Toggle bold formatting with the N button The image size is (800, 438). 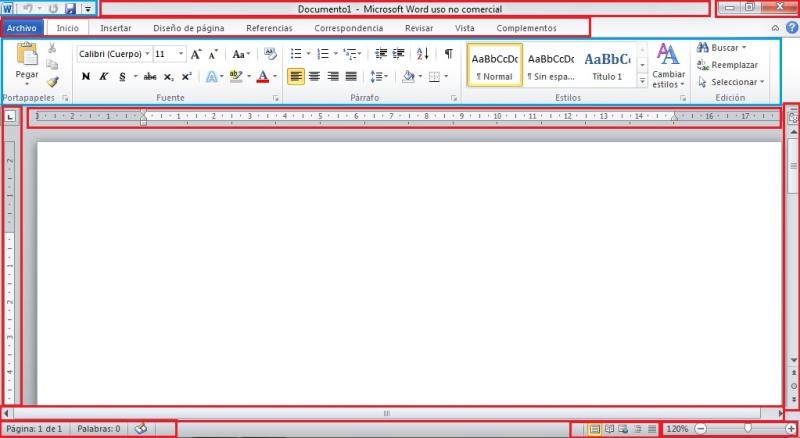pyautogui.click(x=85, y=76)
